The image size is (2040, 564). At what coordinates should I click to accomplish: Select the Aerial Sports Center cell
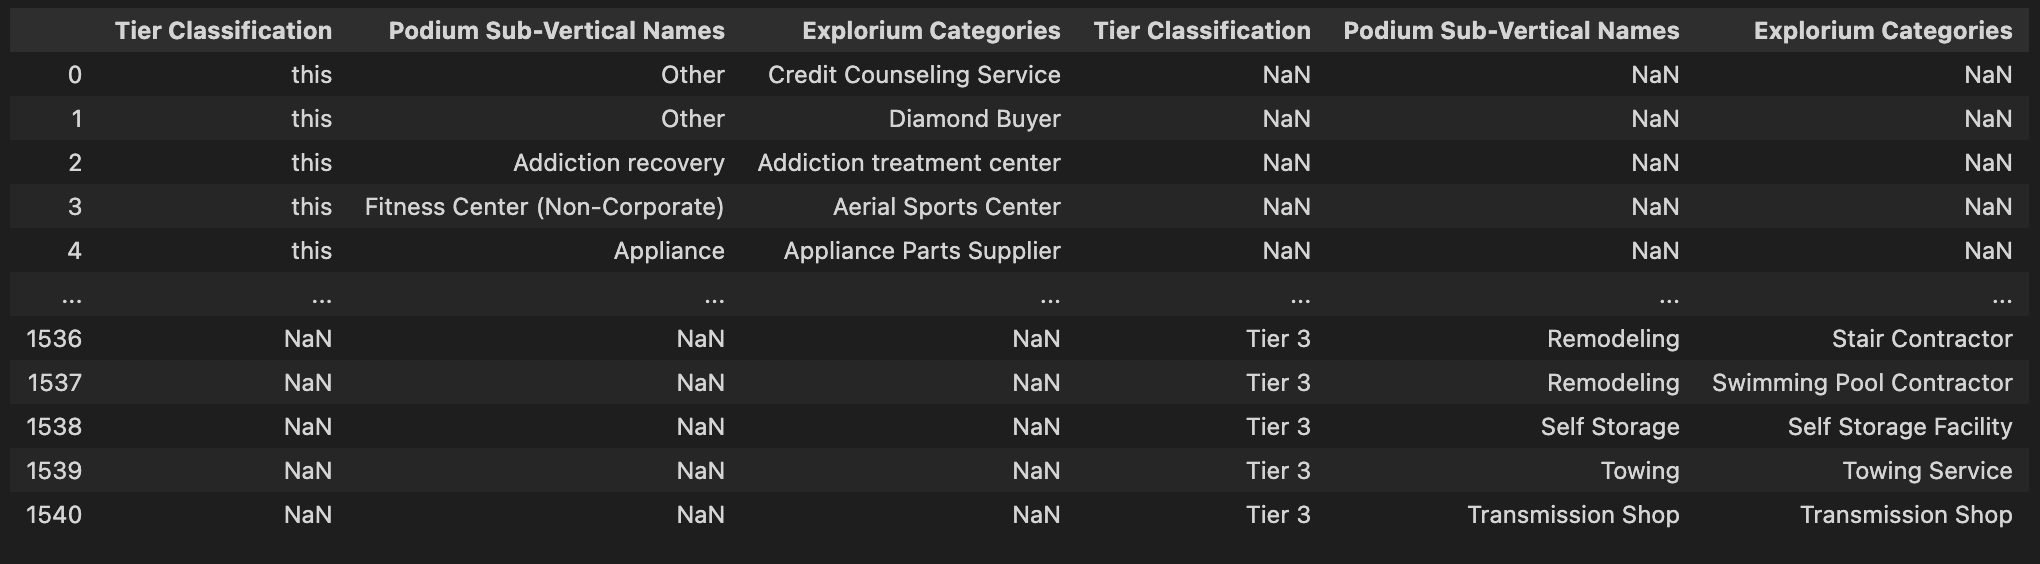coord(946,207)
